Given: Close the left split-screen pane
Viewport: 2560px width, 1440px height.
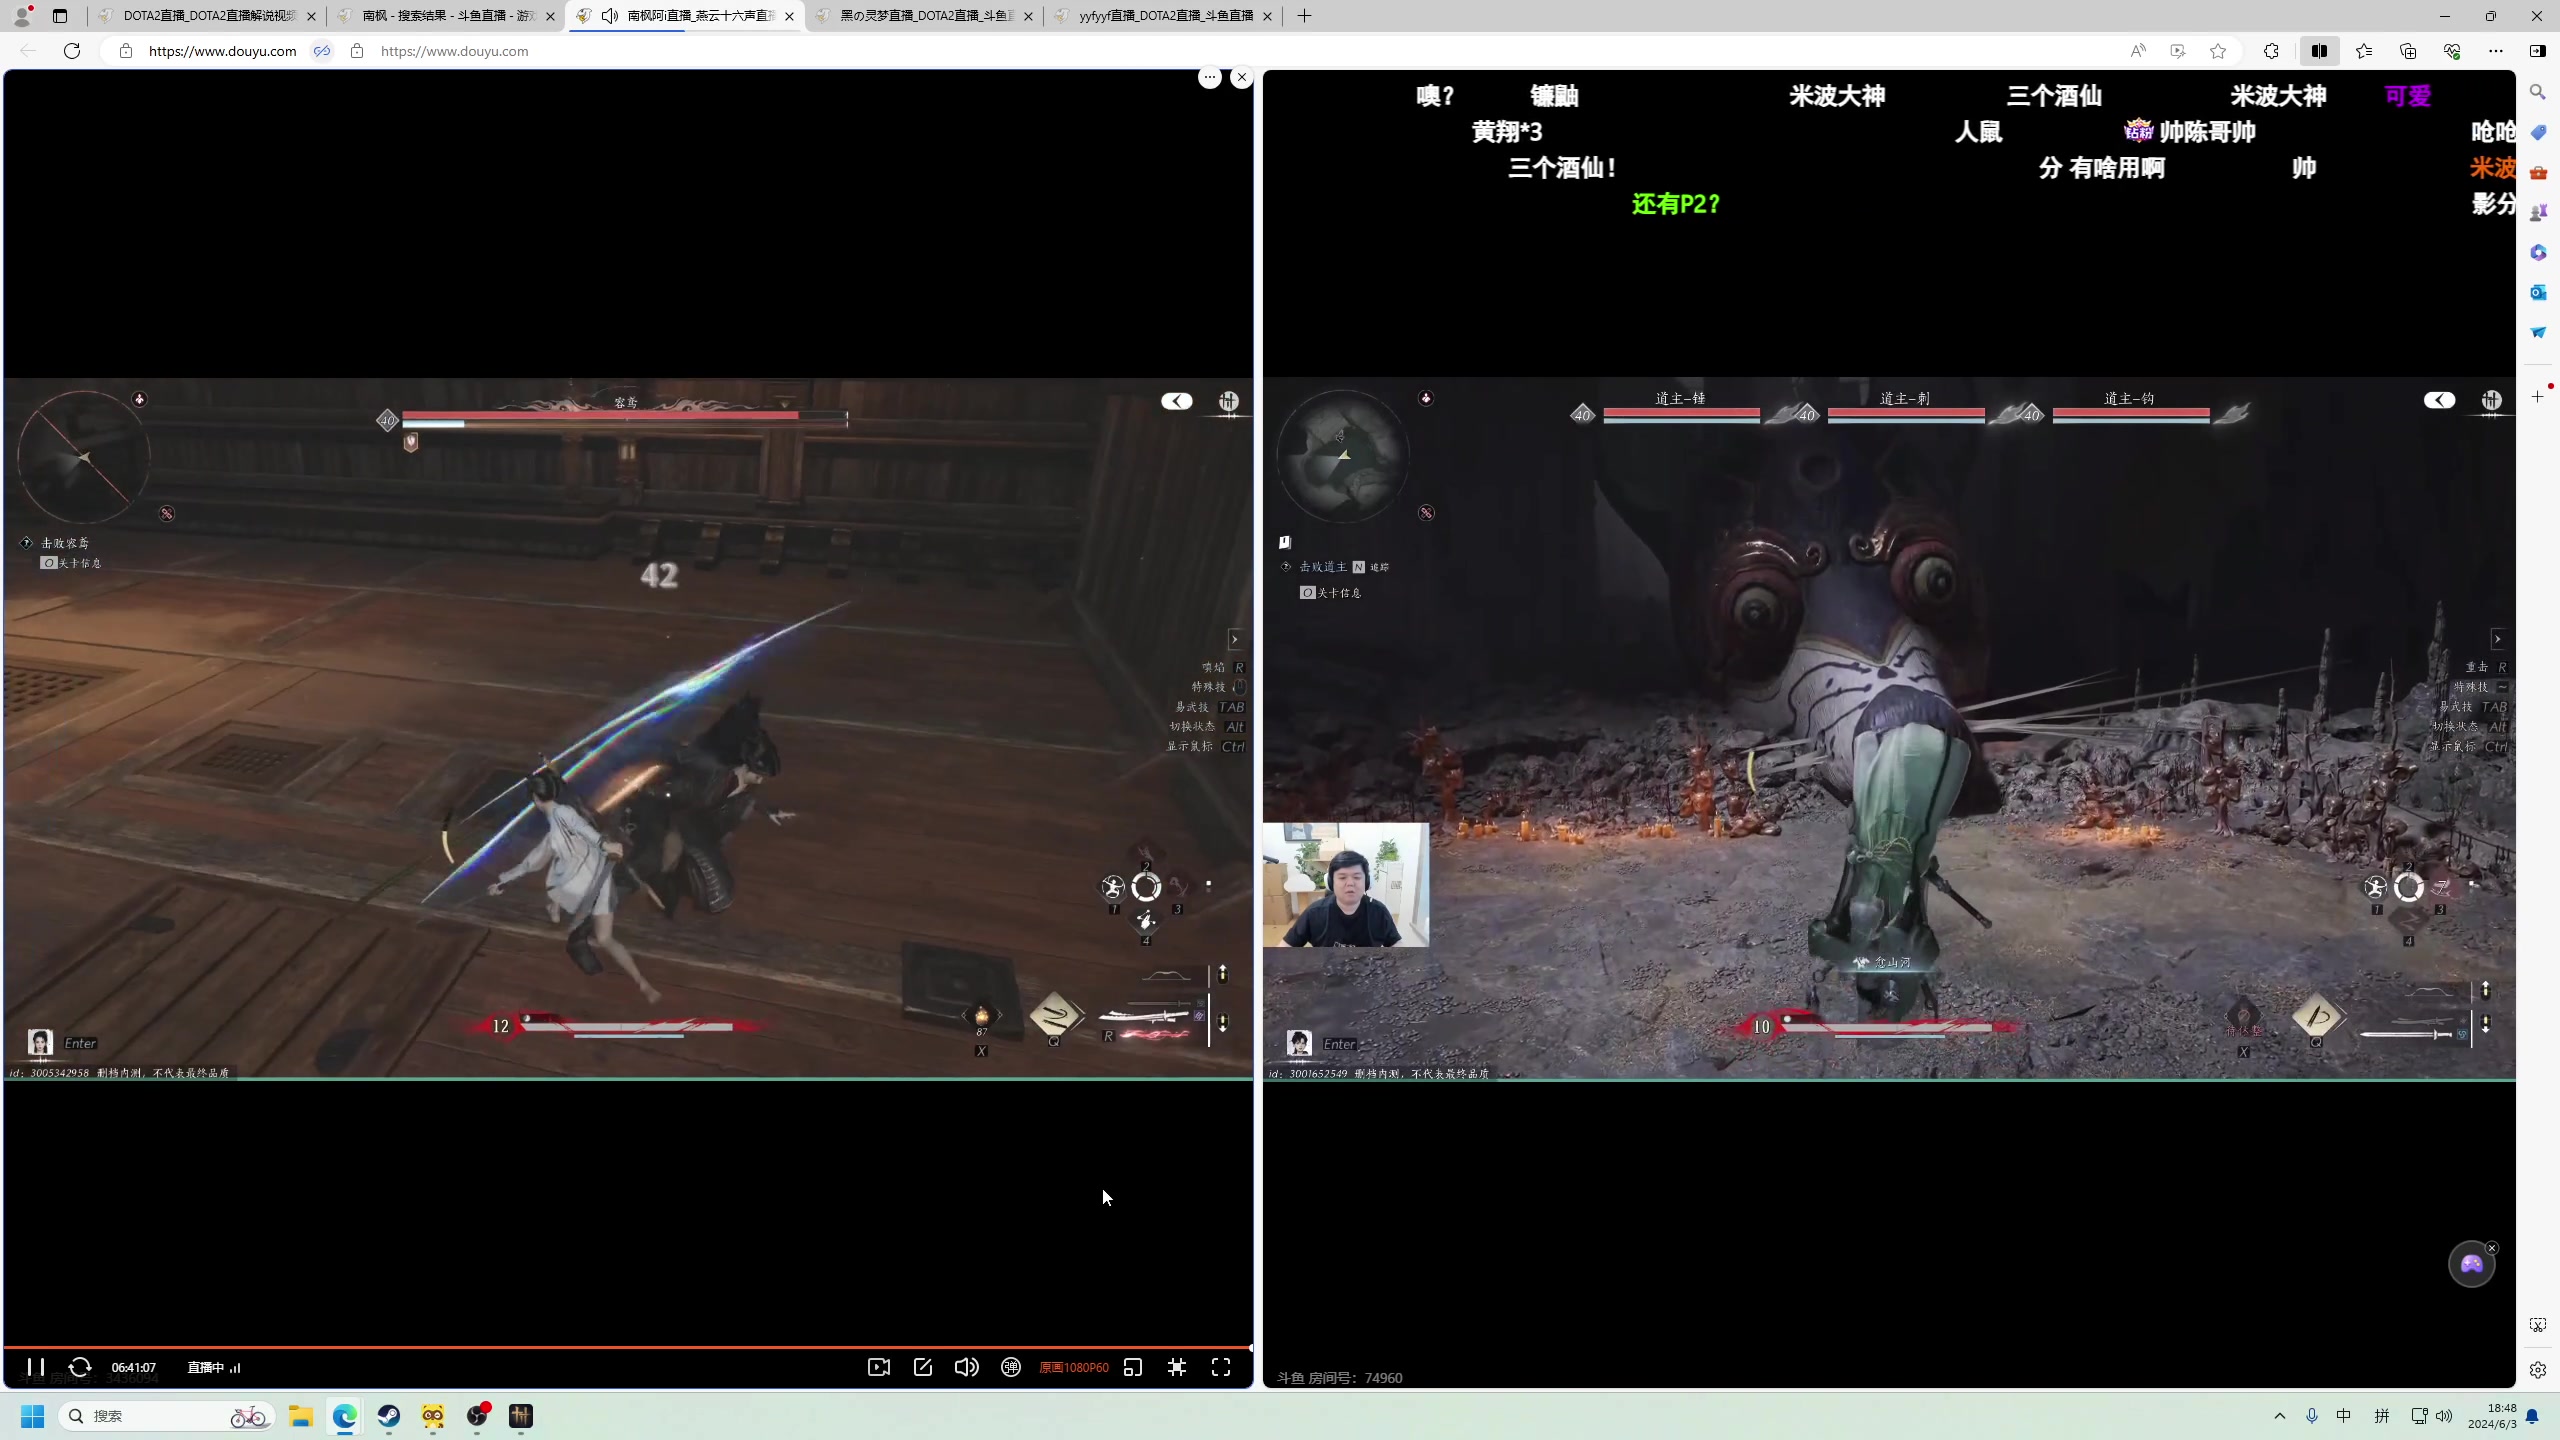Looking at the screenshot, I should [1242, 77].
